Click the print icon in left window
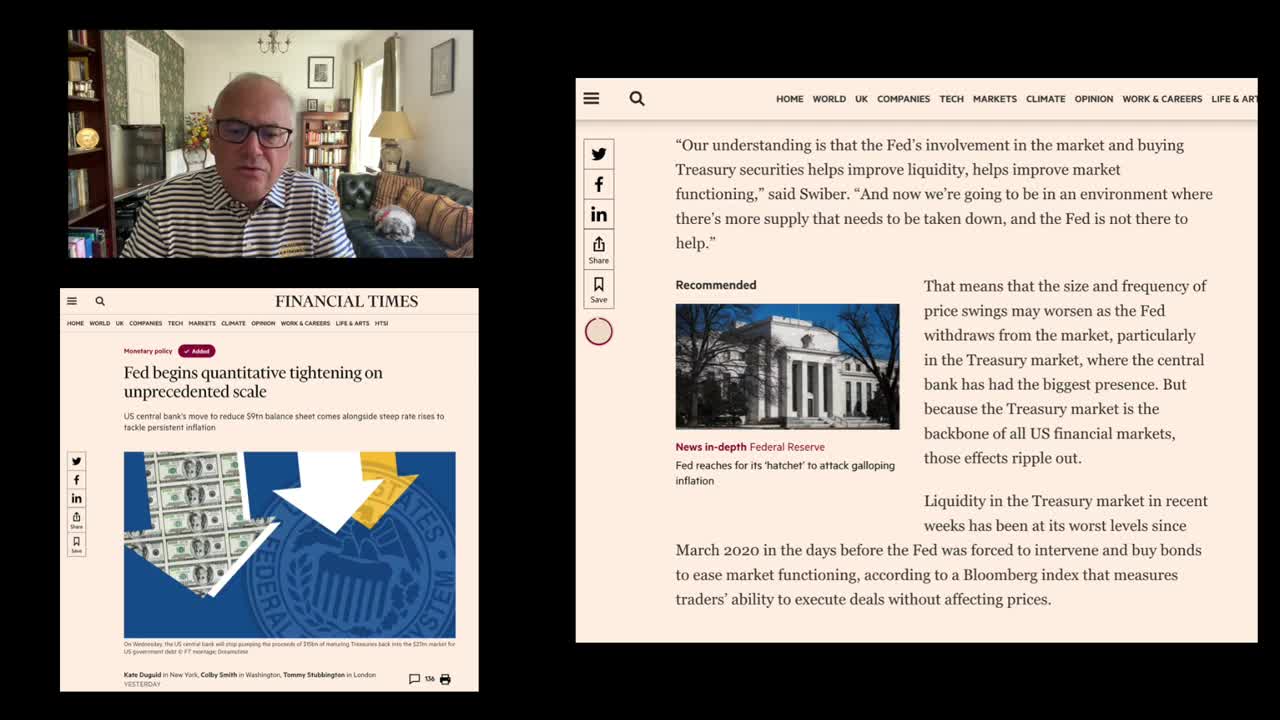The image size is (1280, 720). pos(445,679)
